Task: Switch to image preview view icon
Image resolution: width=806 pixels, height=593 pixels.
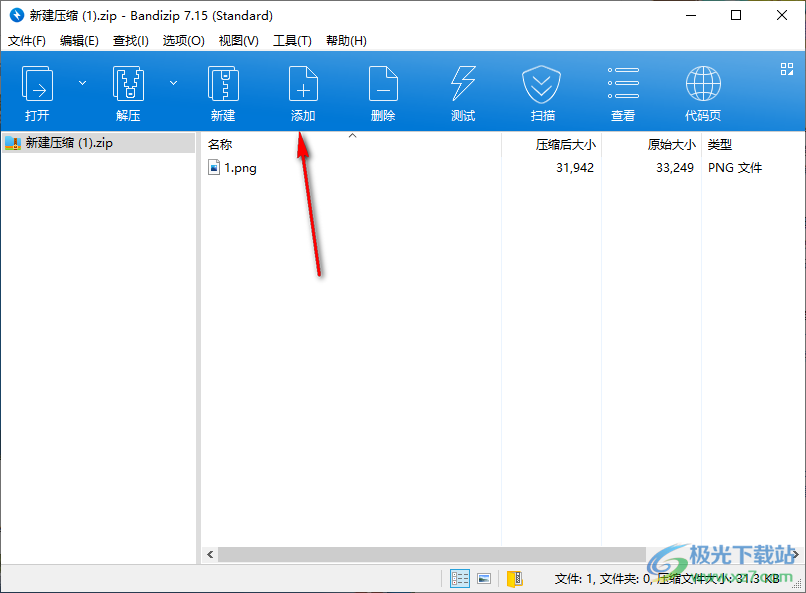Action: 484,579
